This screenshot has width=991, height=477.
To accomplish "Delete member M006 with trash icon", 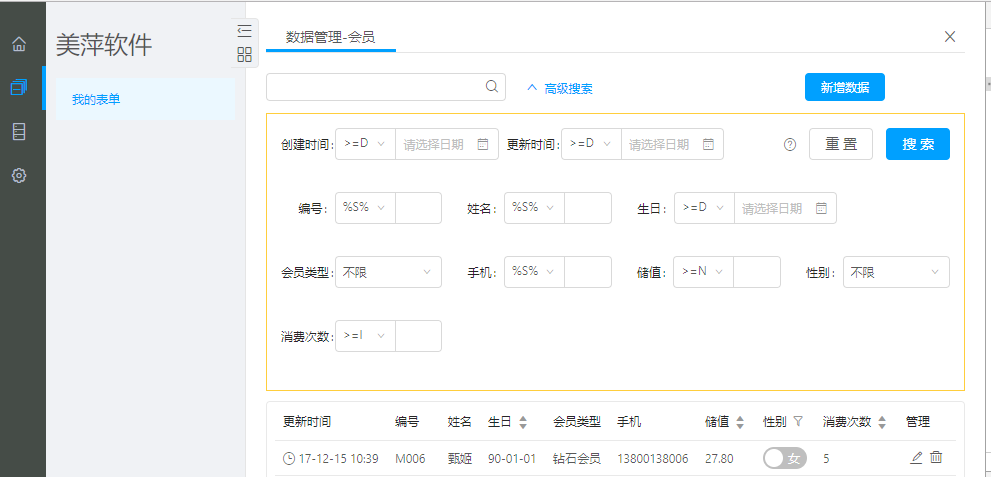I will (x=937, y=457).
